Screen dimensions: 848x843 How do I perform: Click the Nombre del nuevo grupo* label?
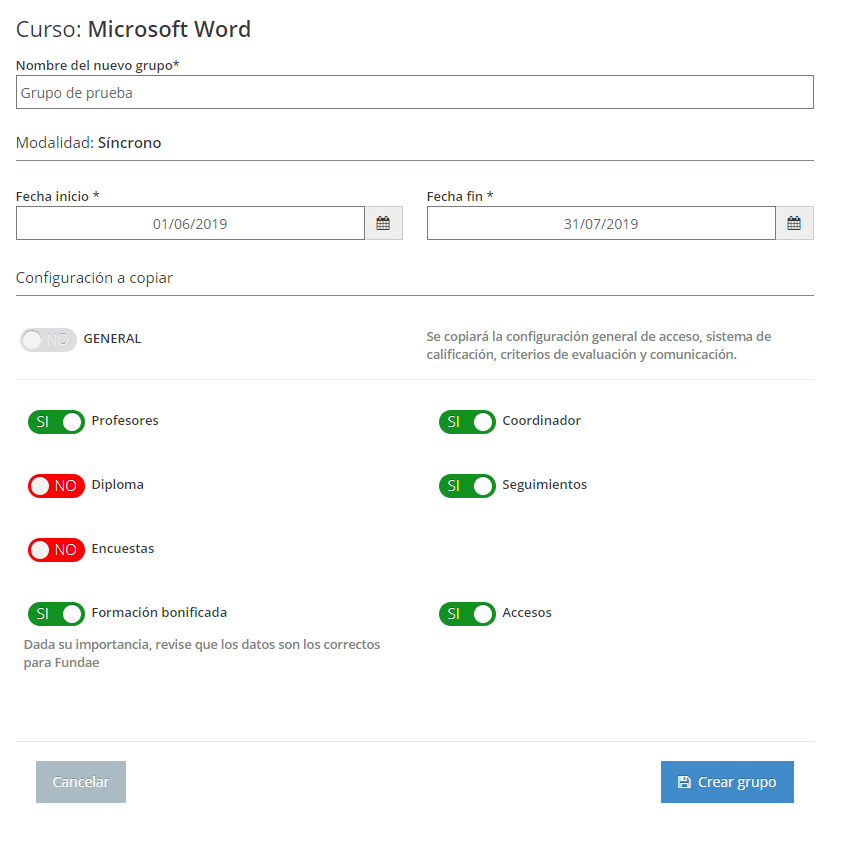click(x=97, y=65)
